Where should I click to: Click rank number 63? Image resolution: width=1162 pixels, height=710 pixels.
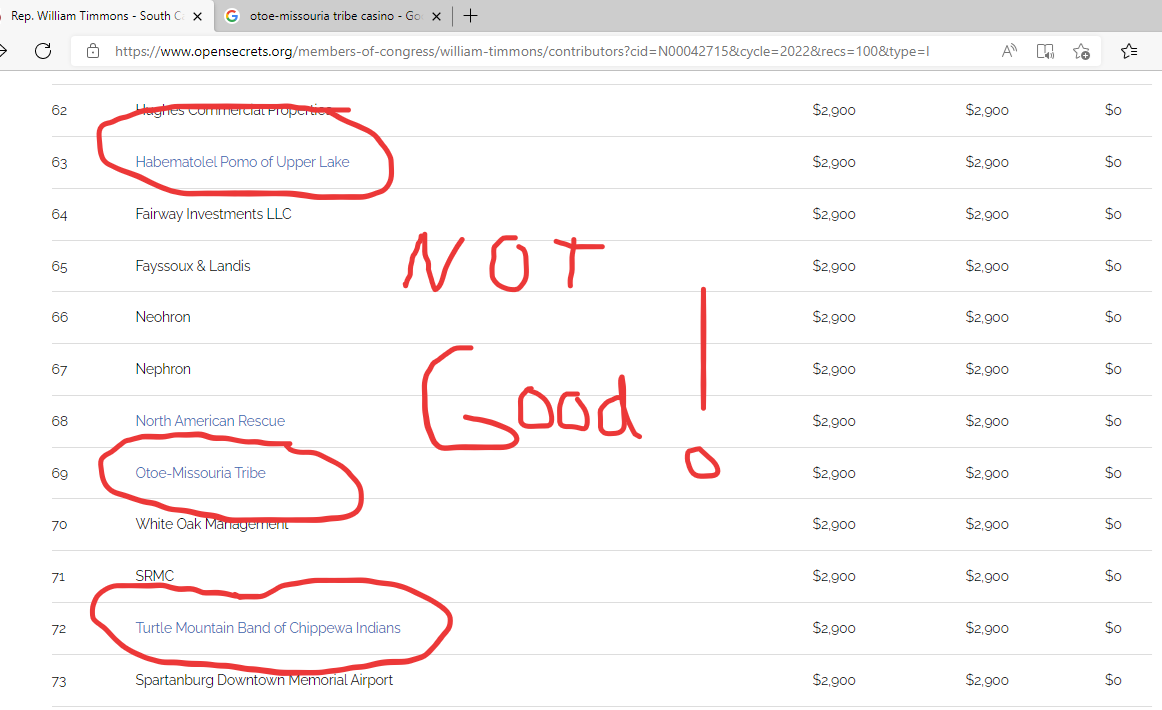pos(59,162)
